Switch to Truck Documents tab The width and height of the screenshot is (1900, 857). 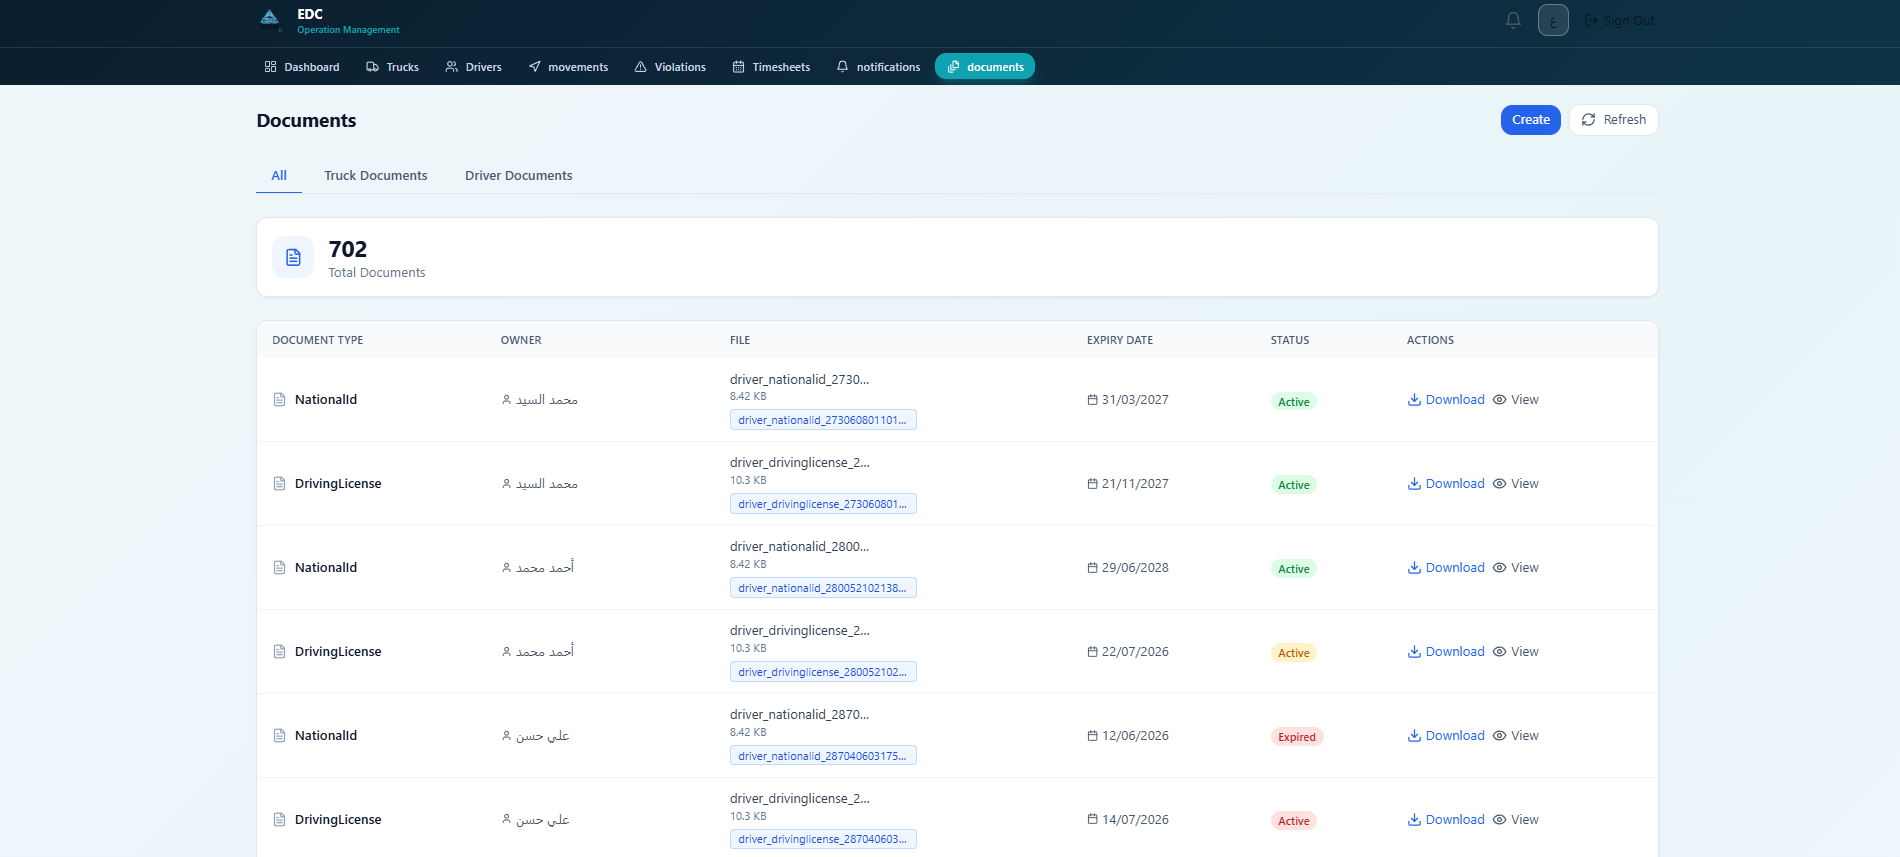tap(376, 176)
